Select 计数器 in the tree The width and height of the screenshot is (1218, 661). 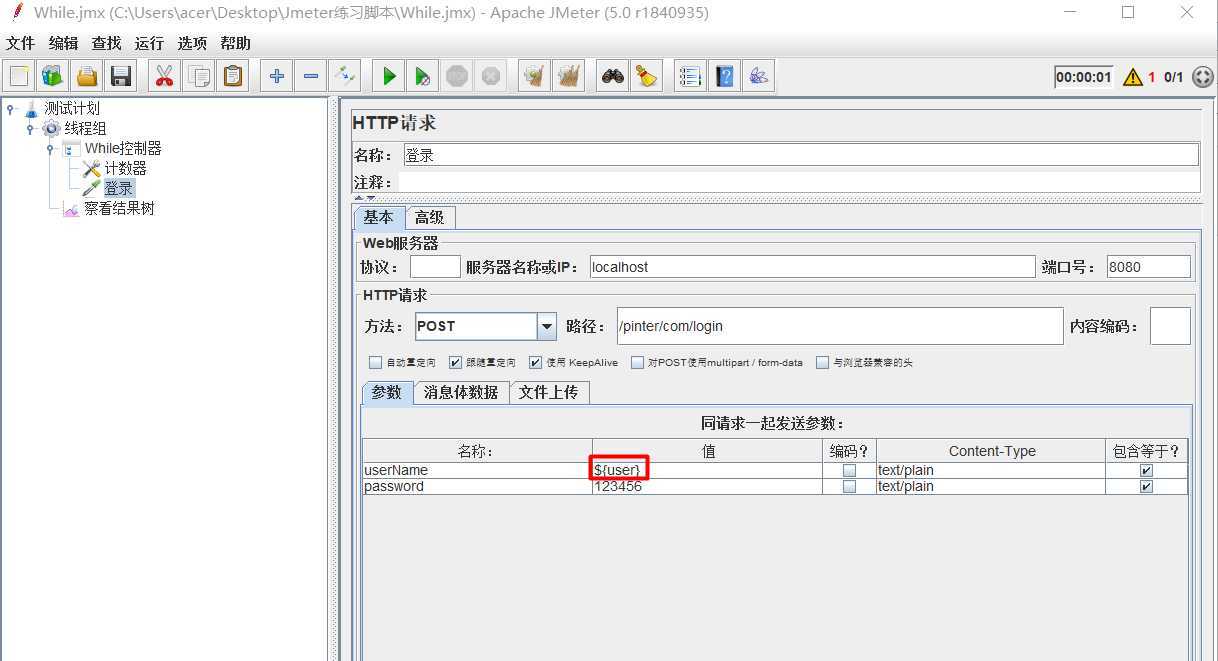[x=126, y=169]
